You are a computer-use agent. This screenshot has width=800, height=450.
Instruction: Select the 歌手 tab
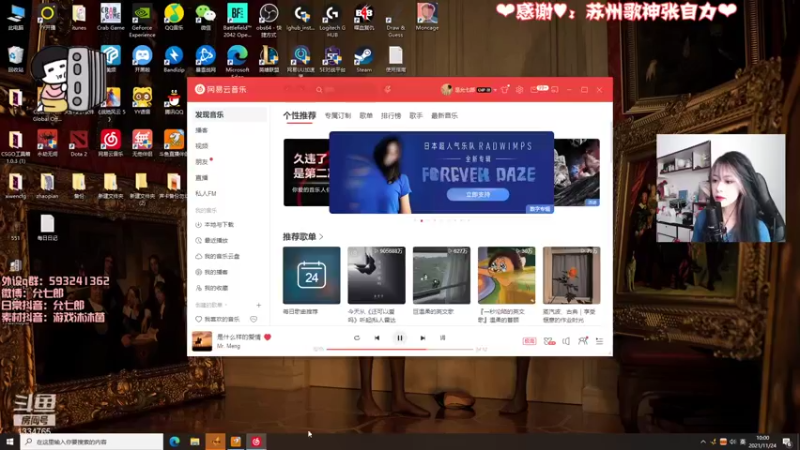(x=416, y=116)
